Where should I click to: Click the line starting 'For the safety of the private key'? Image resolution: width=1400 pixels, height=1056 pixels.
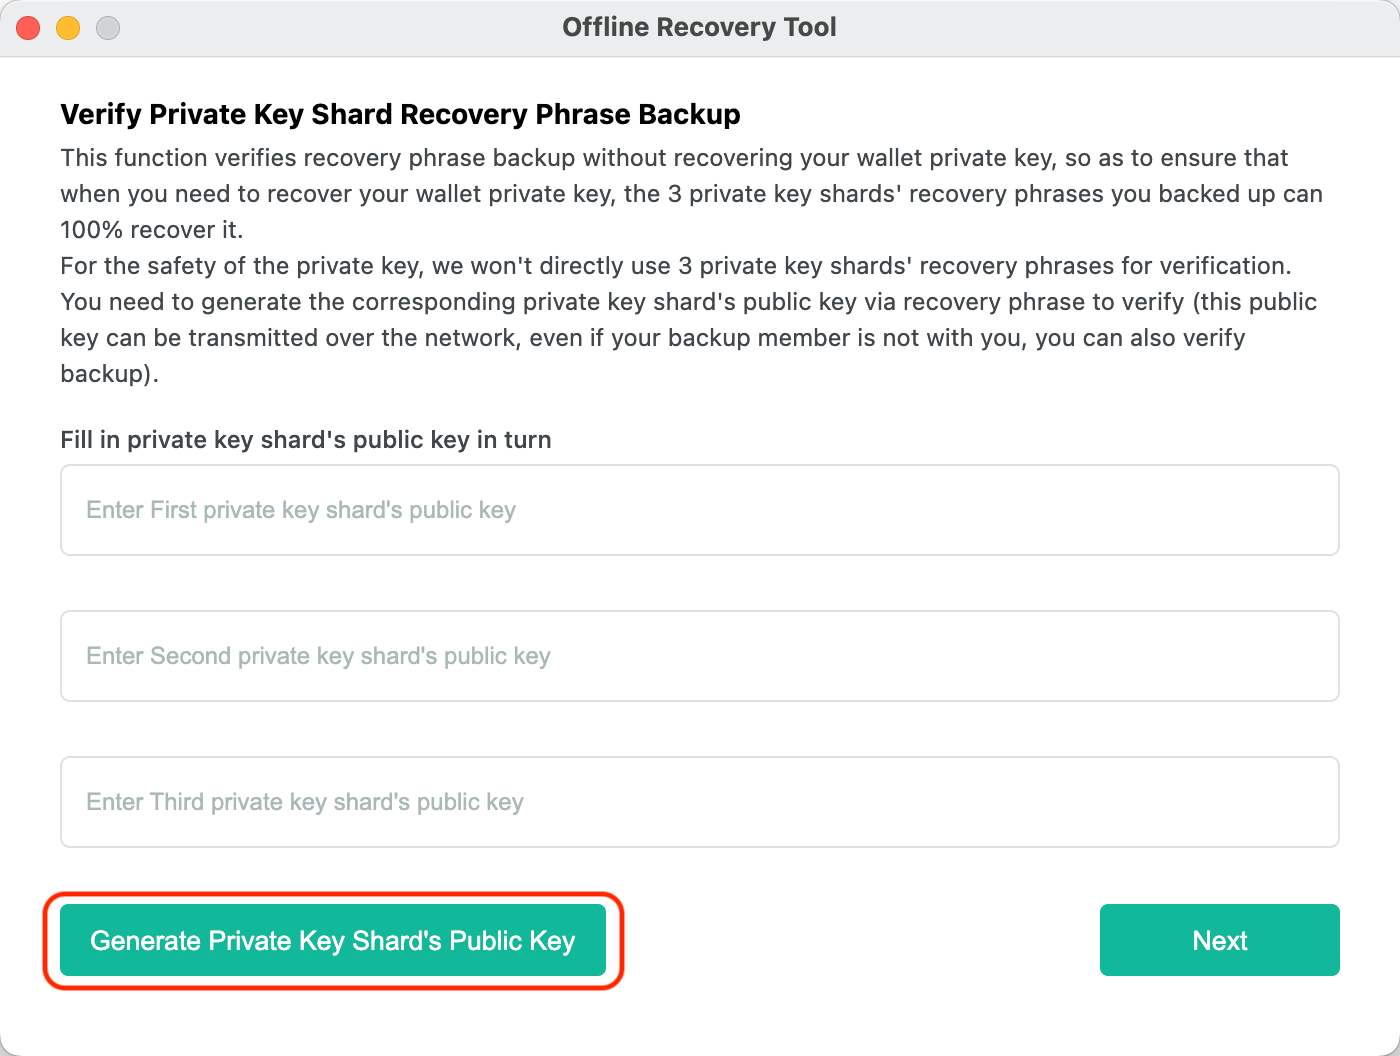tap(676, 266)
